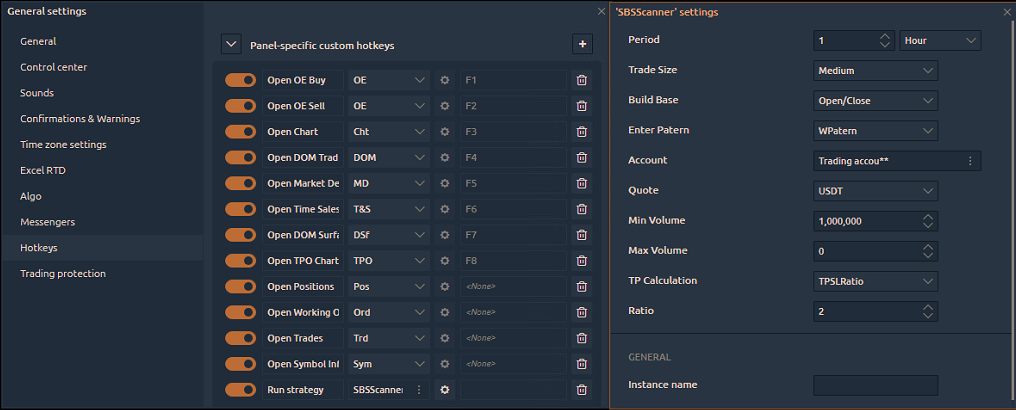
Task: Click three-dot menu next to SBSScanner
Action: [x=419, y=390]
